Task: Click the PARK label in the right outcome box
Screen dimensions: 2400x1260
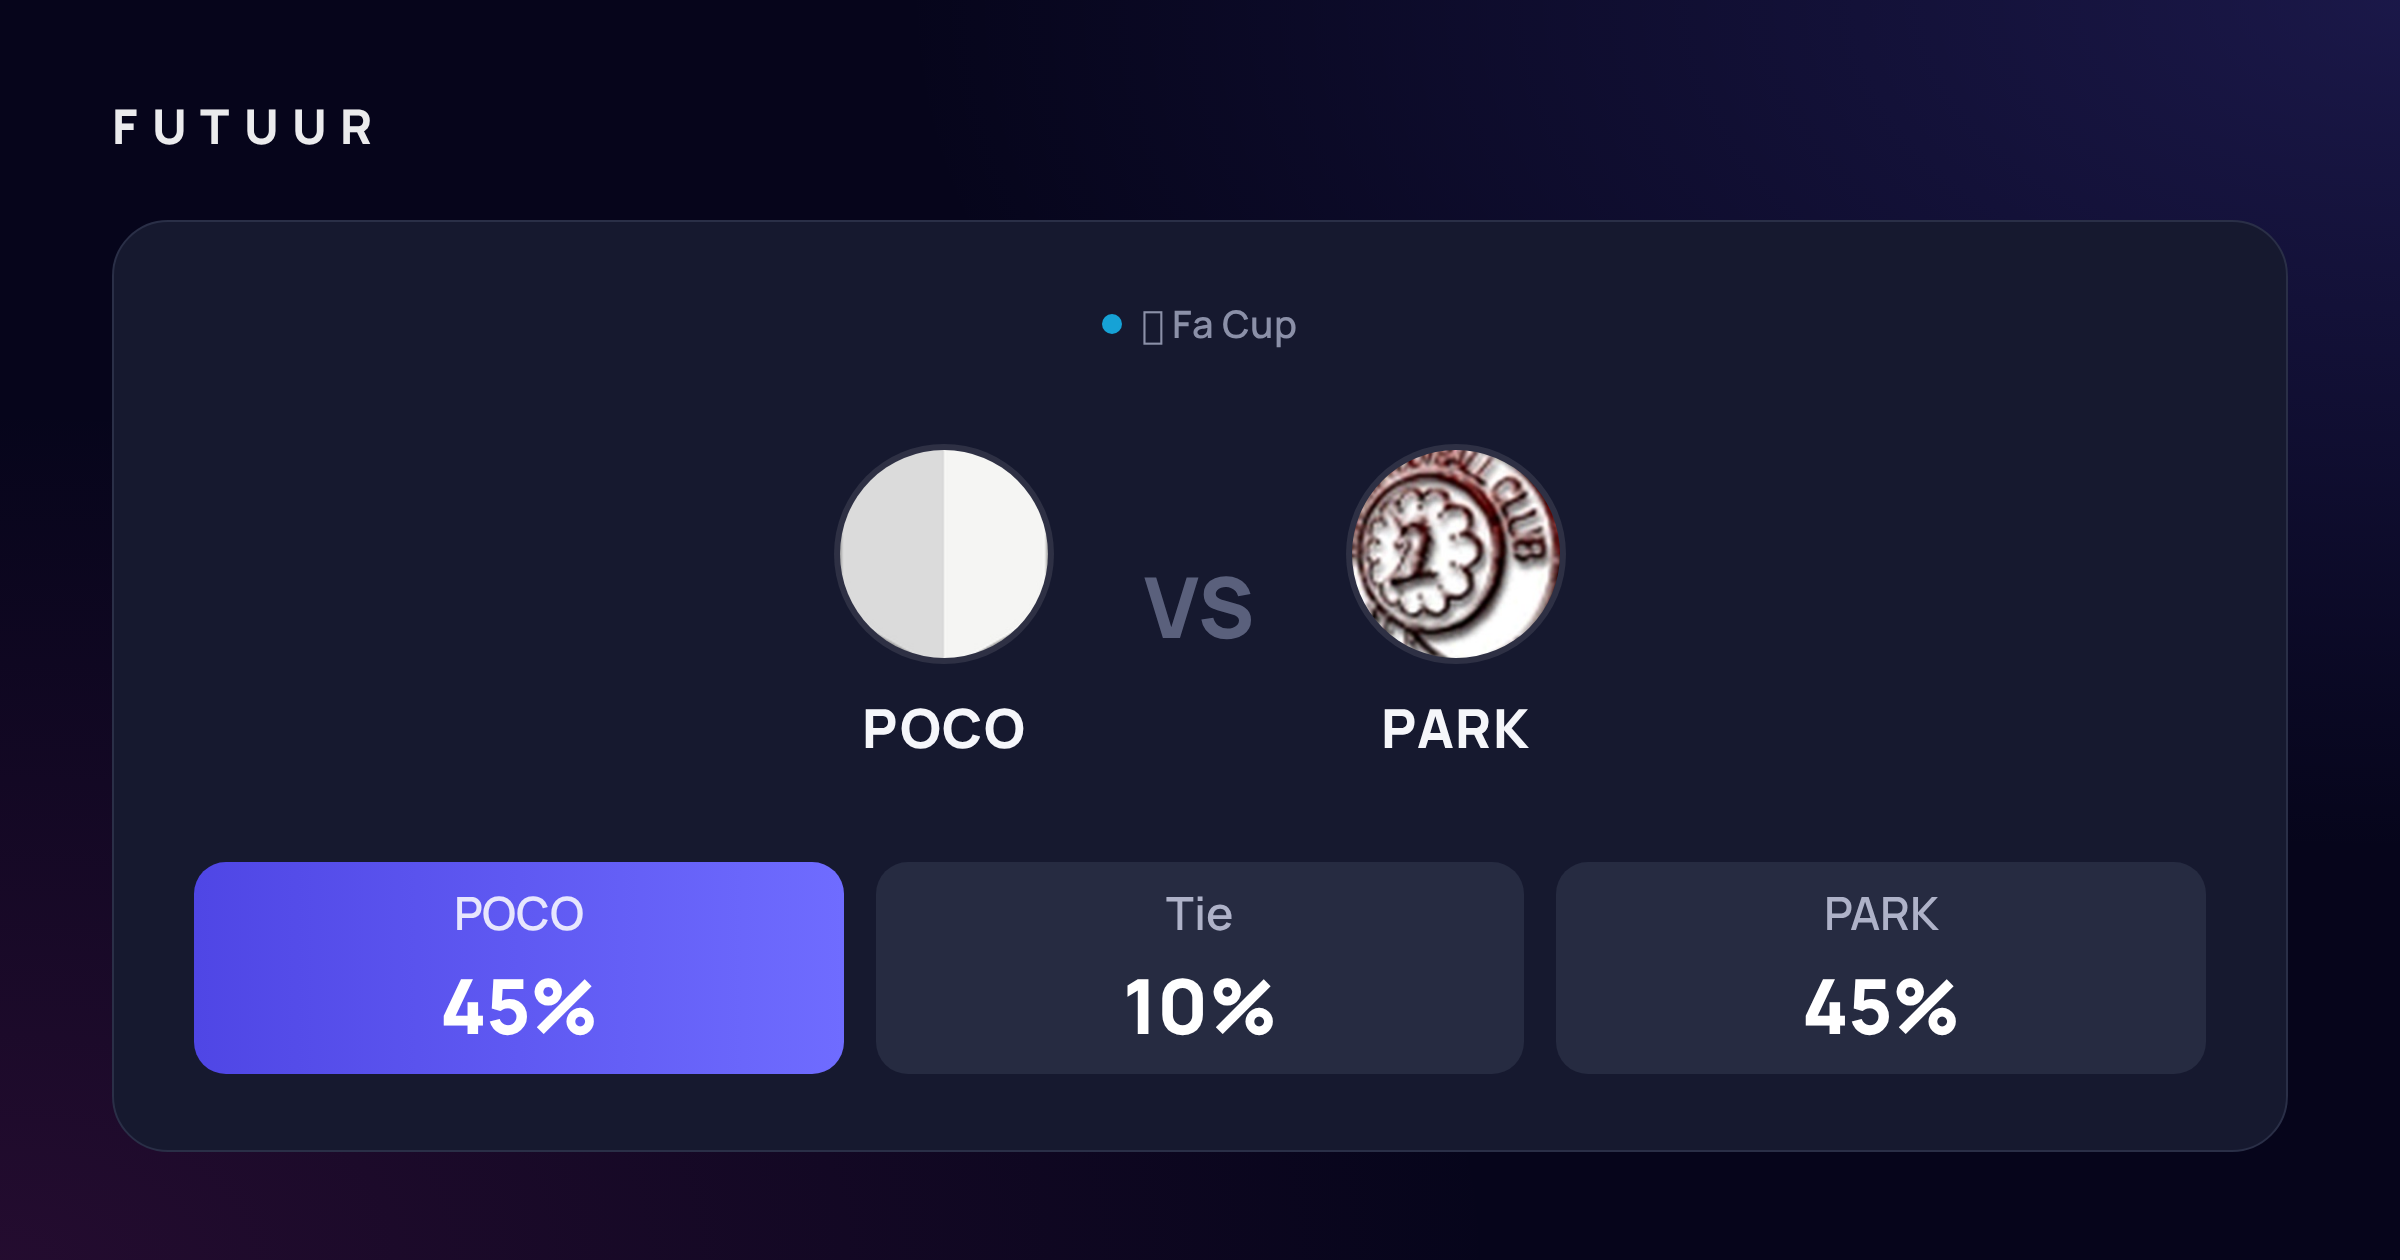Action: tap(1881, 914)
